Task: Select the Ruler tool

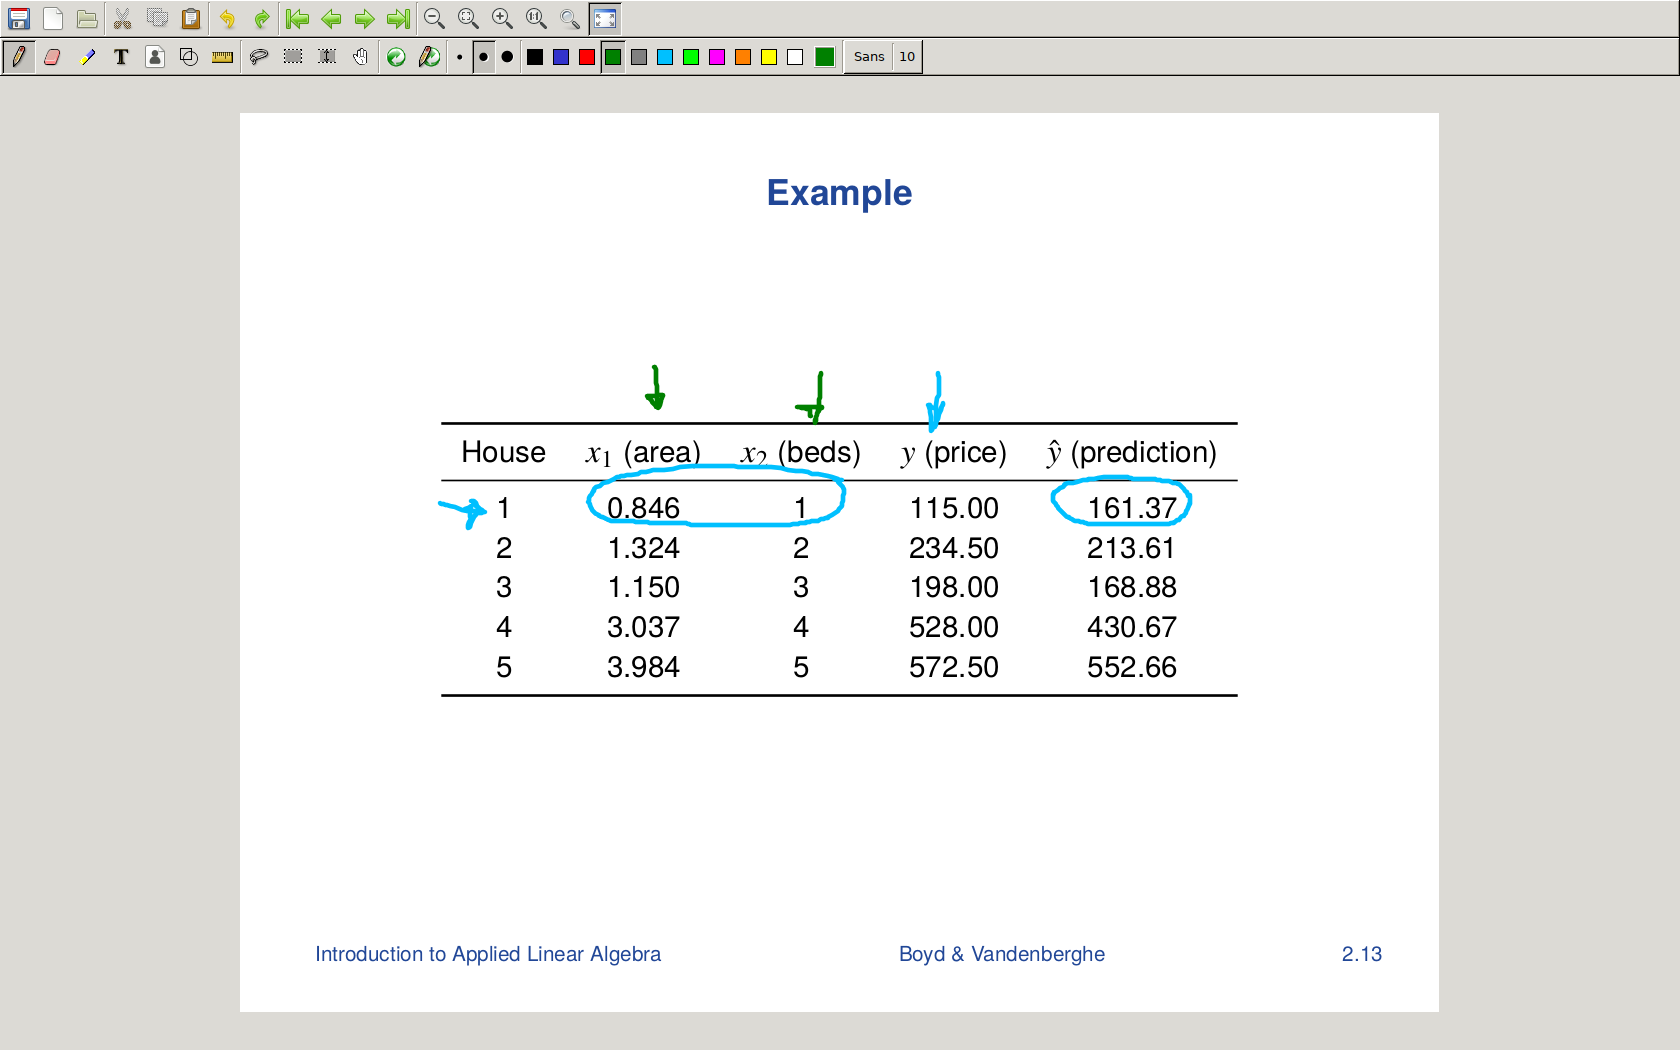Action: pyautogui.click(x=223, y=57)
